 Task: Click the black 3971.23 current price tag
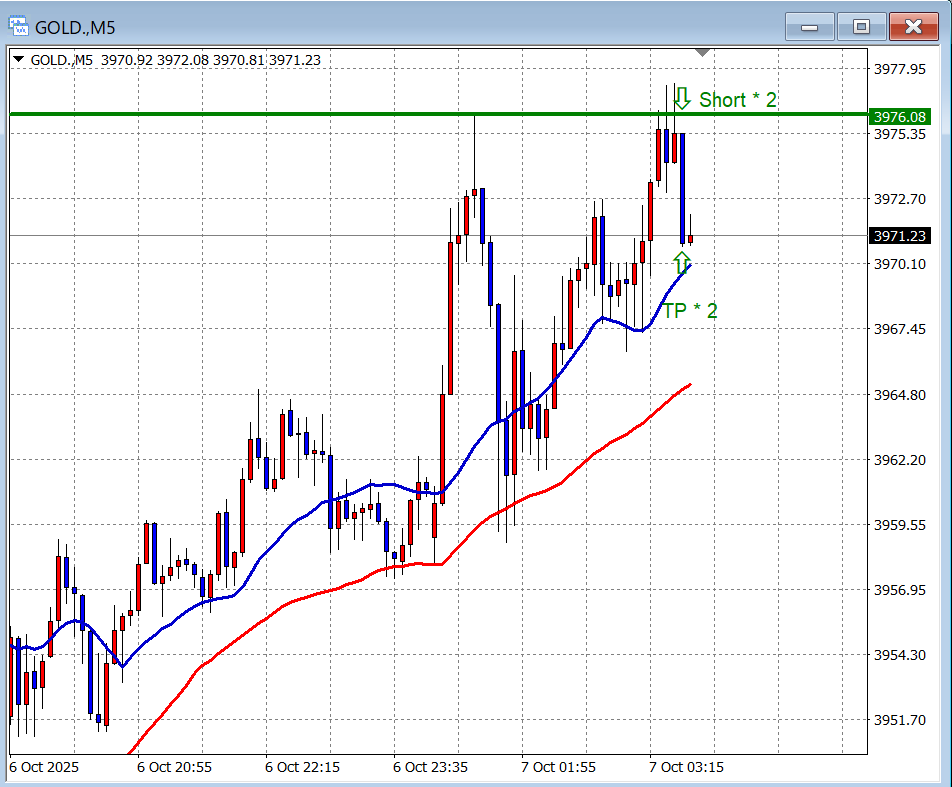point(899,236)
